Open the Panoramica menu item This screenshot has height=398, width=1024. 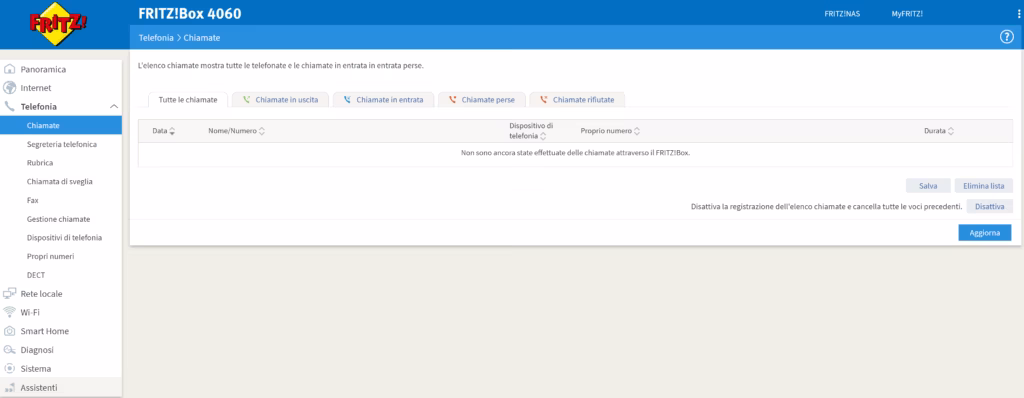61,69
